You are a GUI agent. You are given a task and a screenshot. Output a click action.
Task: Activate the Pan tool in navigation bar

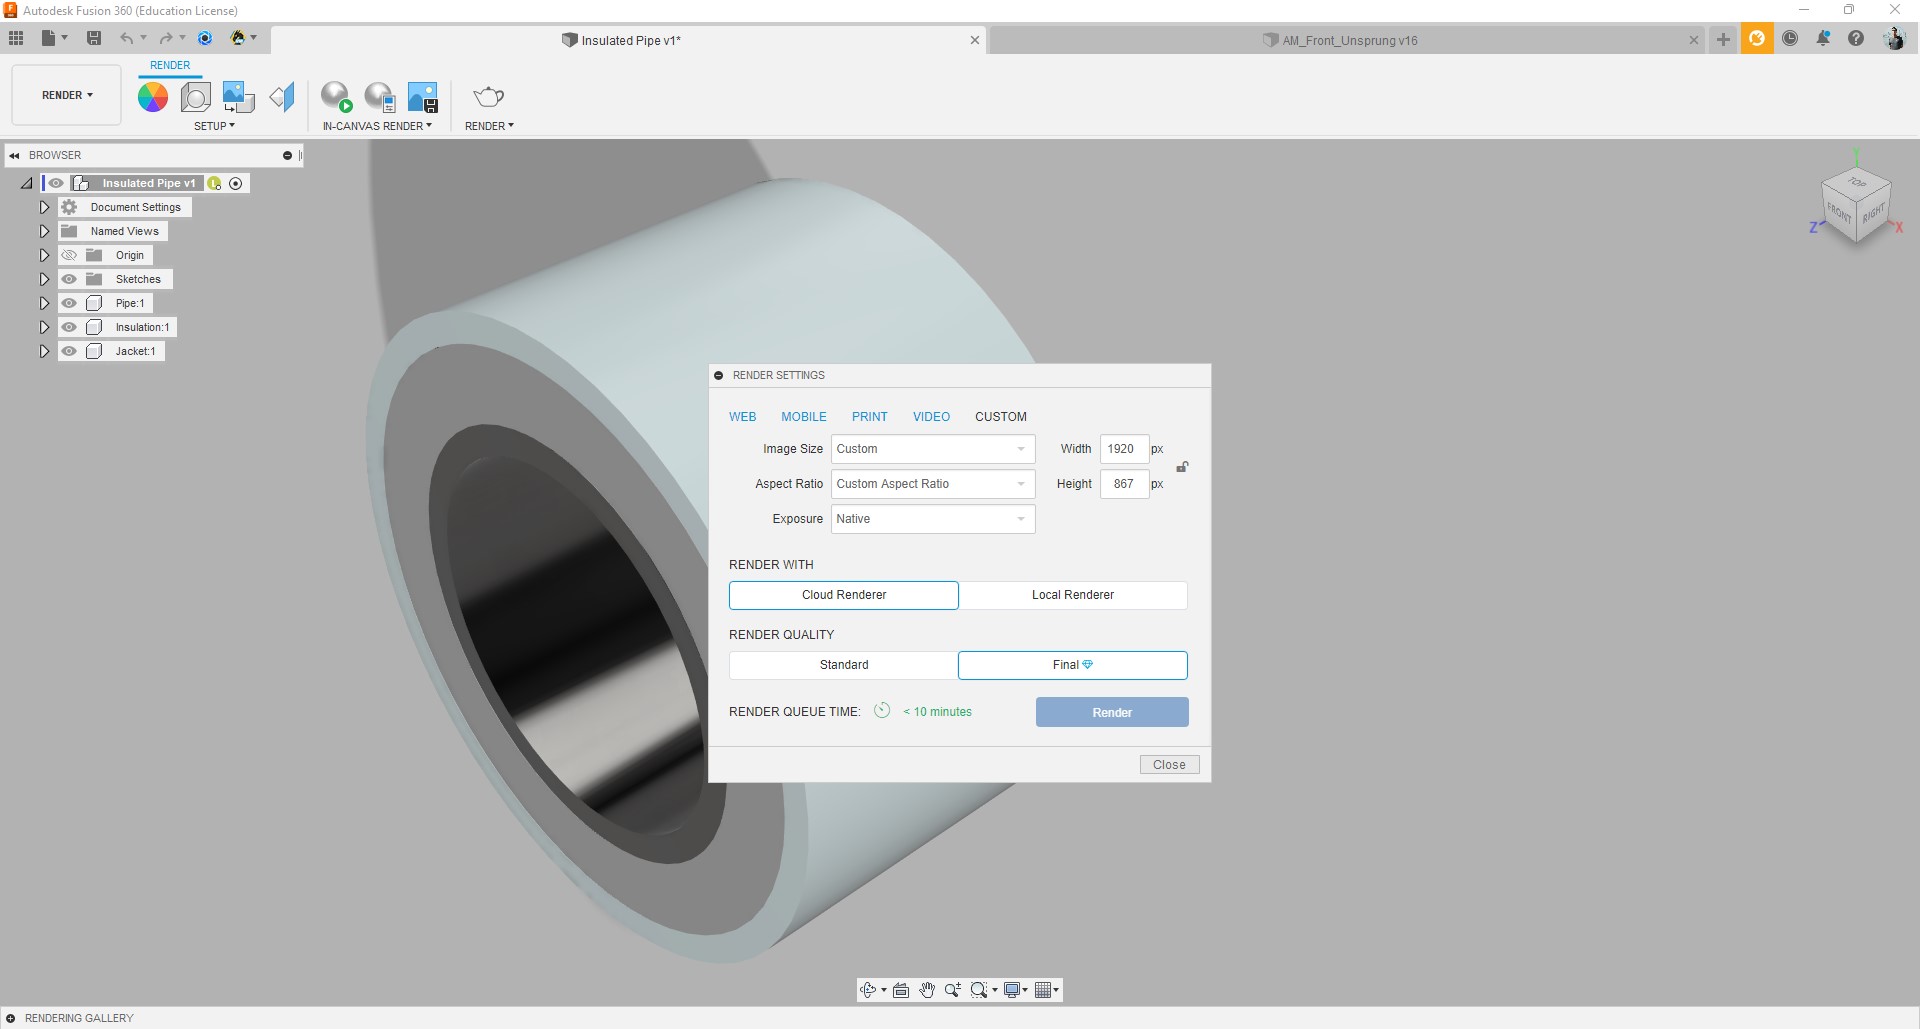[x=927, y=990]
